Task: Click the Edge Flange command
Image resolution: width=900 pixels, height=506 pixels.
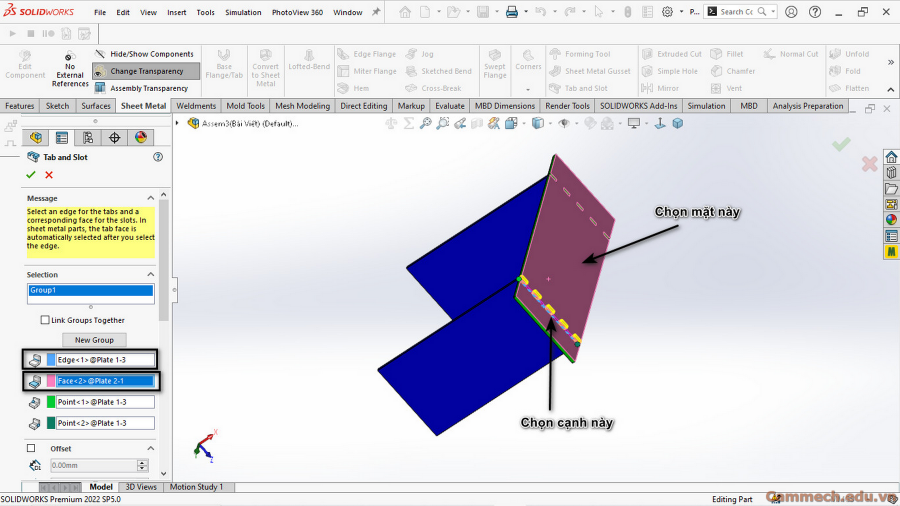Action: coord(367,54)
